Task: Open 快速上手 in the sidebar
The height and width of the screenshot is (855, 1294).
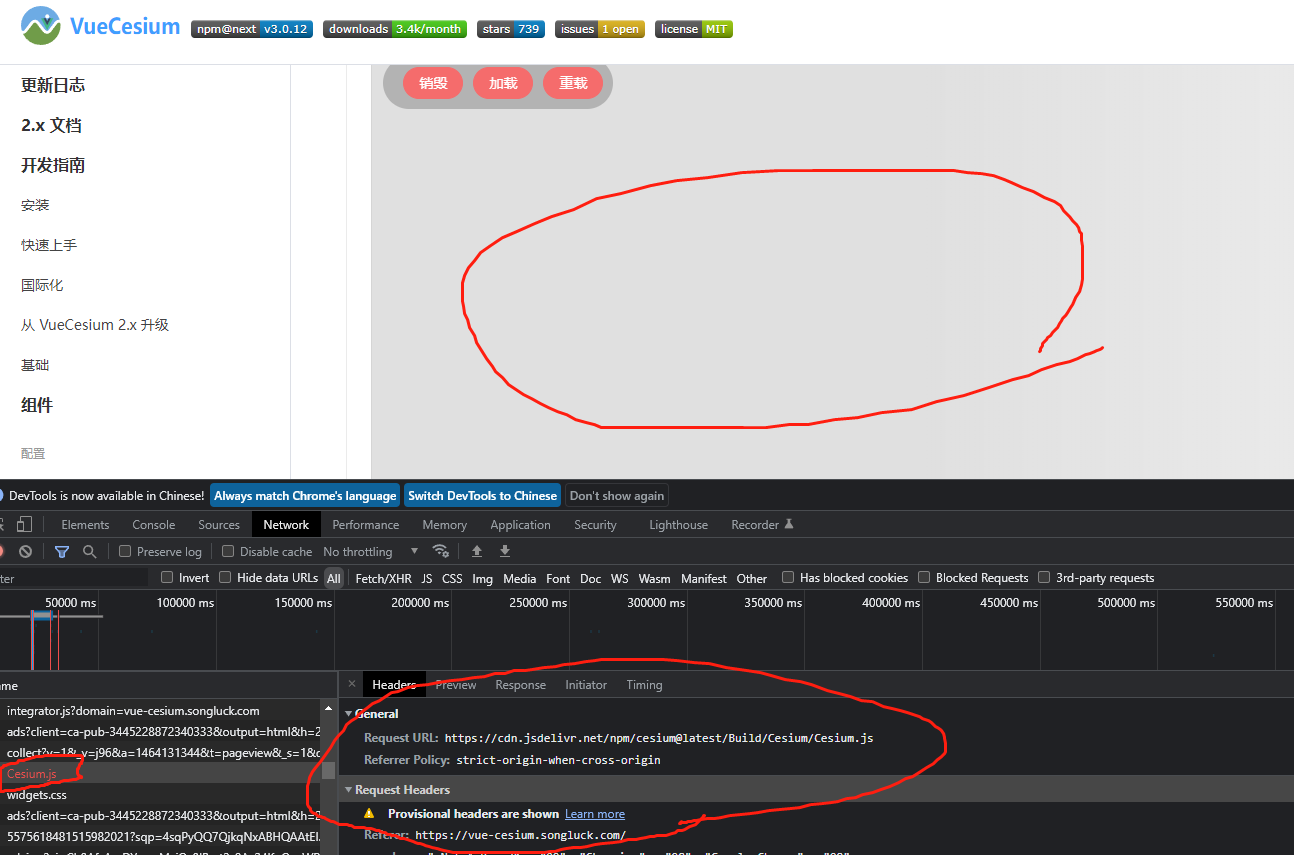Action: (49, 245)
